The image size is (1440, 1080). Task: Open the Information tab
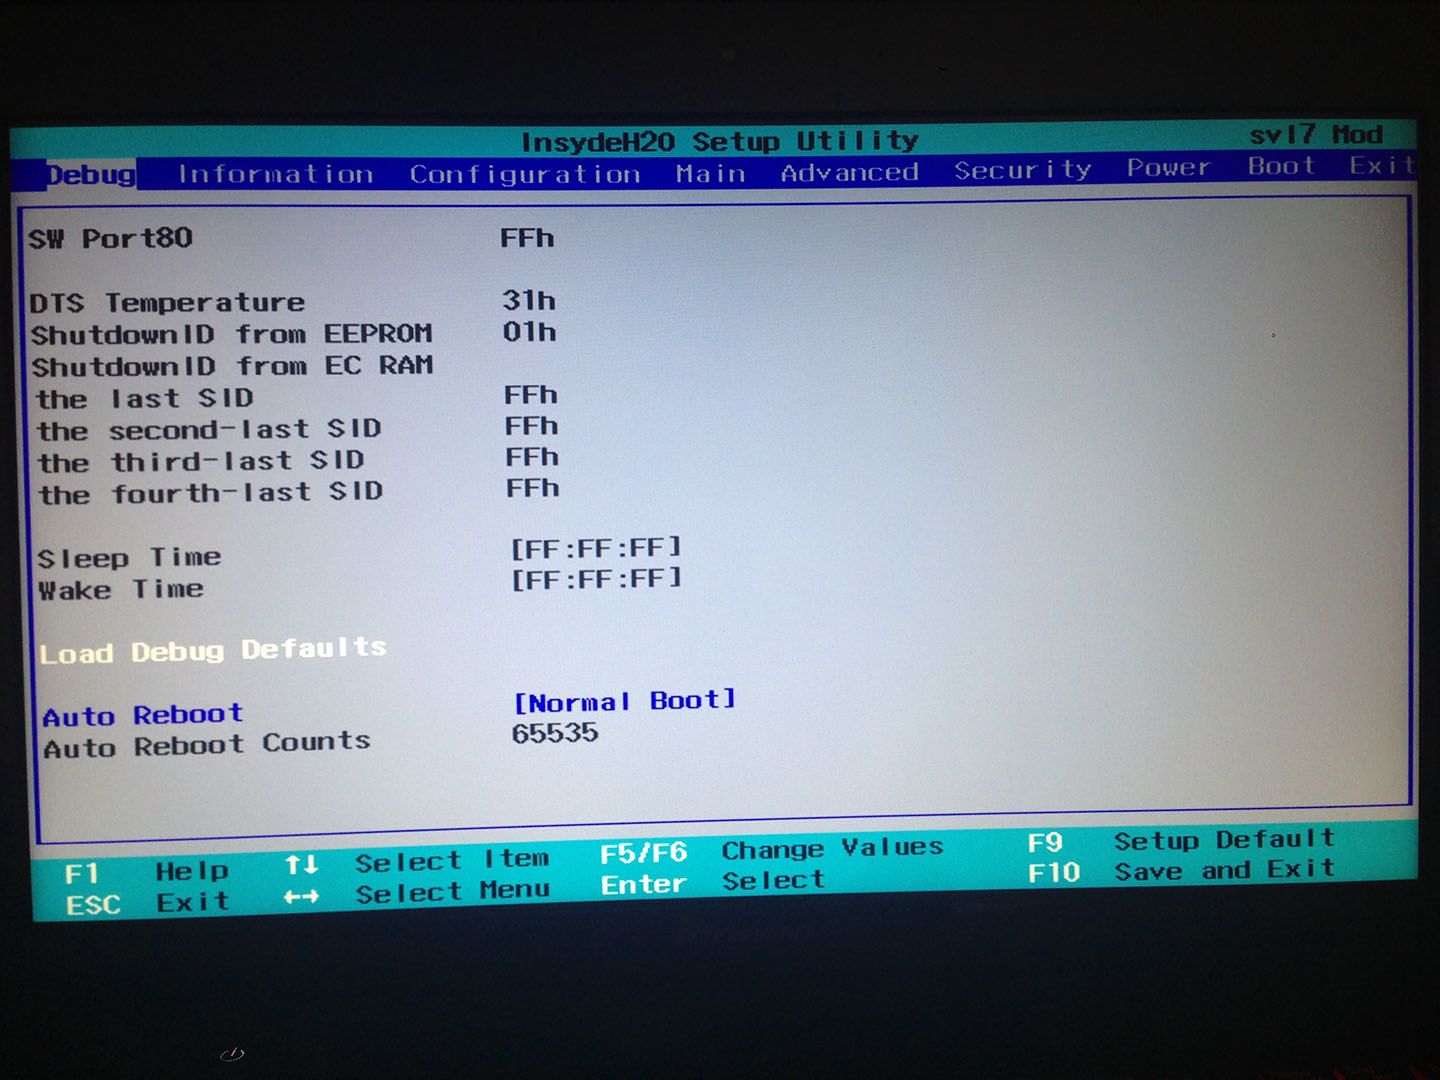pos(276,174)
